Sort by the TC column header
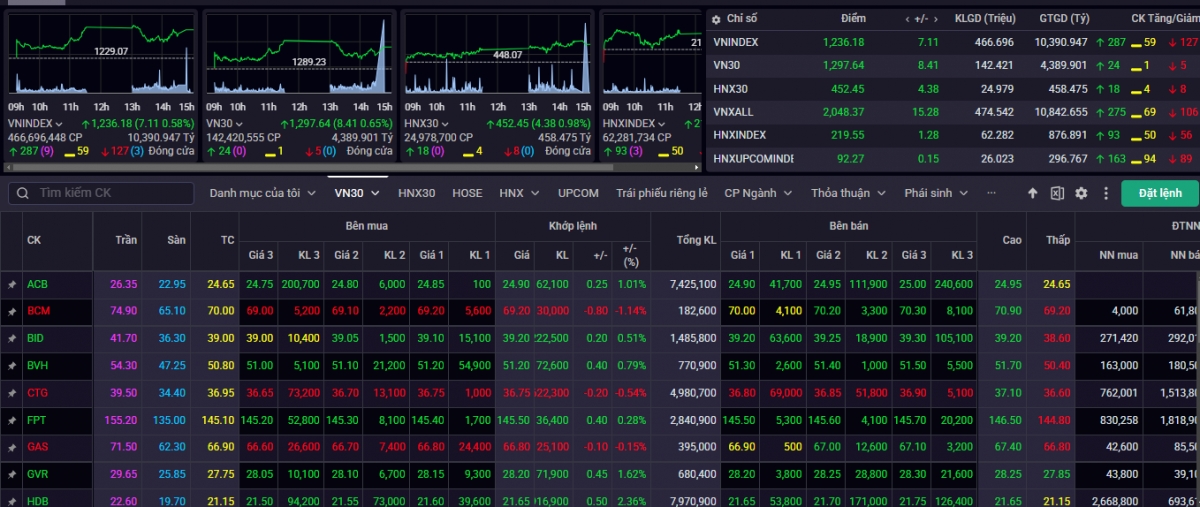The image size is (1200, 507). (227, 240)
